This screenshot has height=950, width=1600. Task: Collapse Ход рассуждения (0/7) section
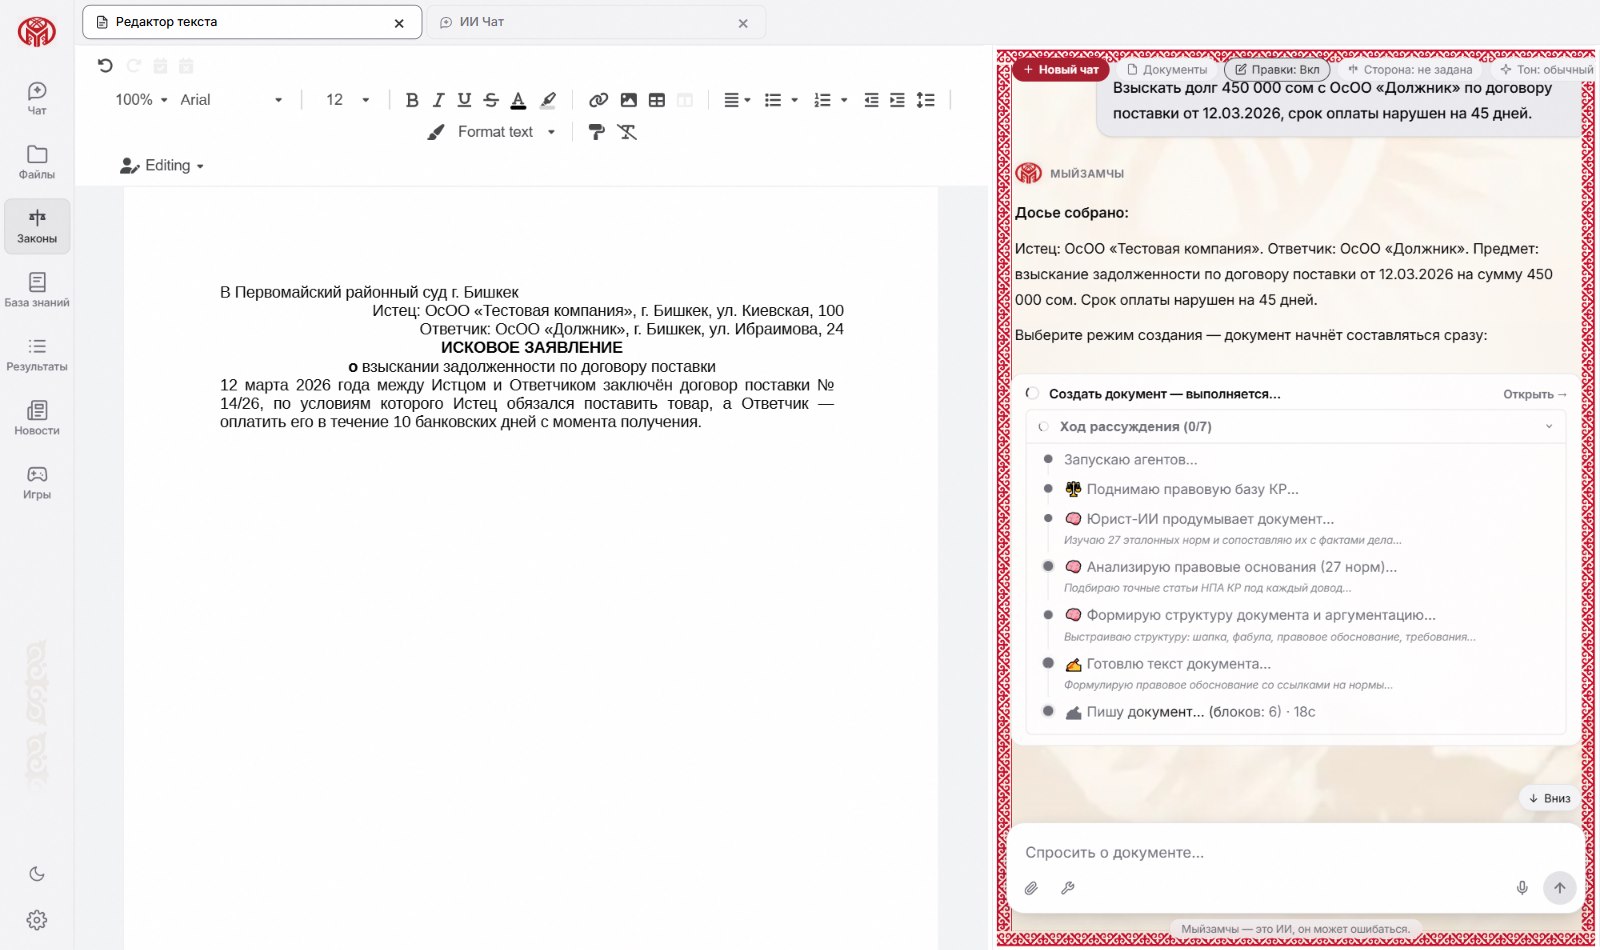[1296, 427]
